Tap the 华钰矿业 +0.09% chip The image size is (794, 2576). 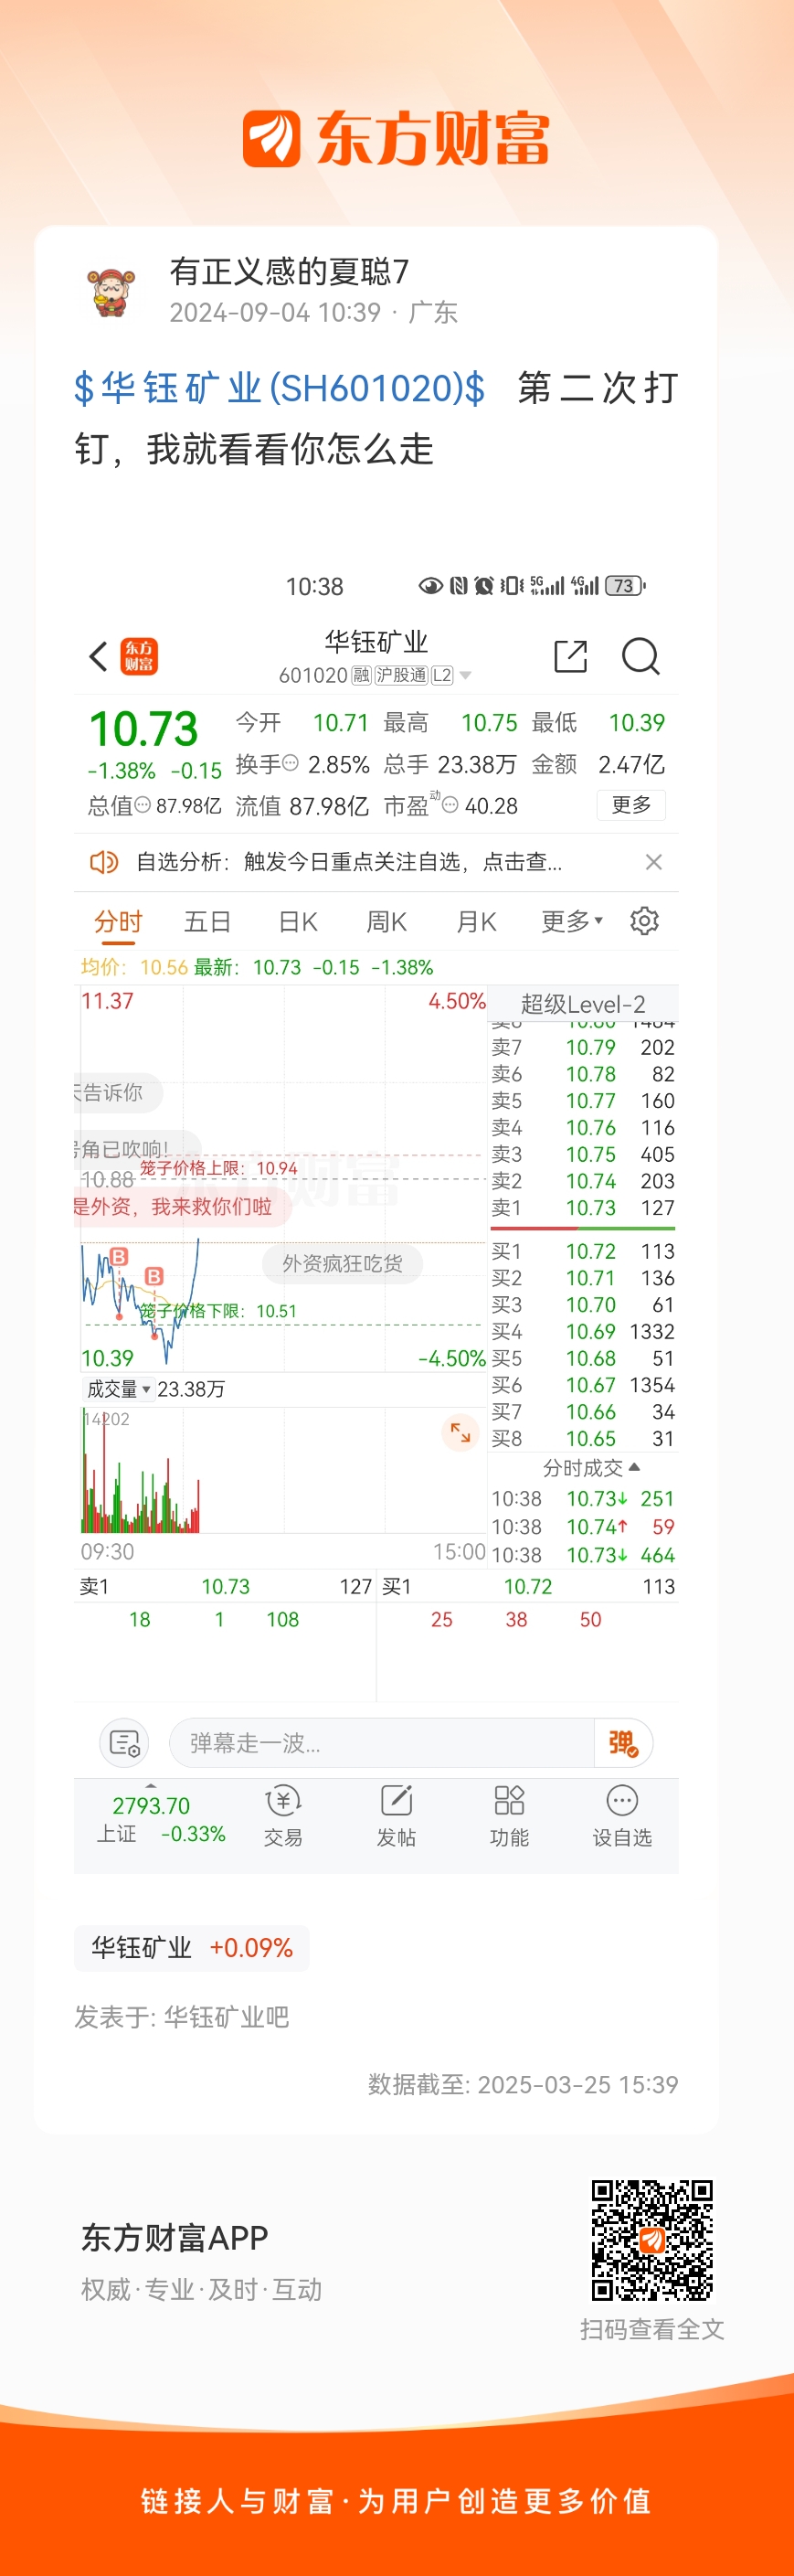click(x=191, y=1948)
